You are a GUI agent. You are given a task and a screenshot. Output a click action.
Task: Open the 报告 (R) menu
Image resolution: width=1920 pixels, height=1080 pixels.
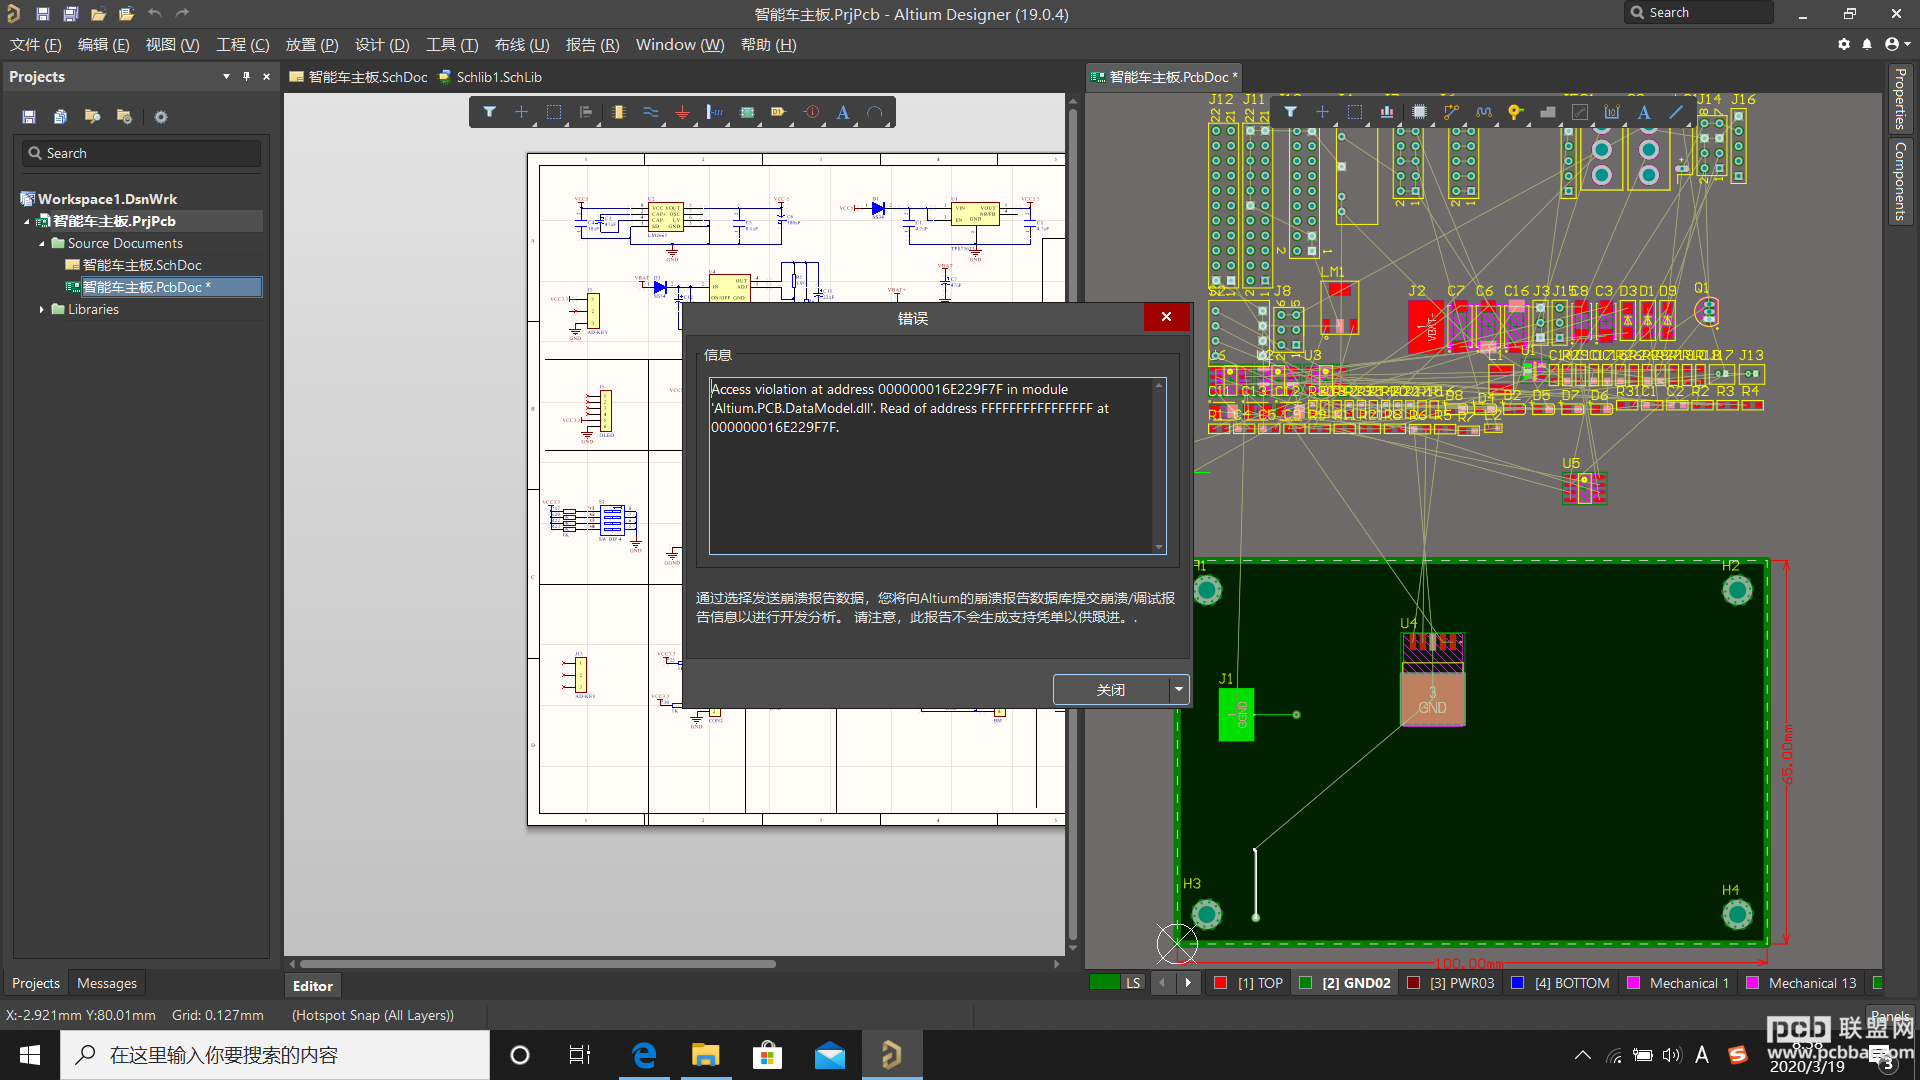(593, 45)
